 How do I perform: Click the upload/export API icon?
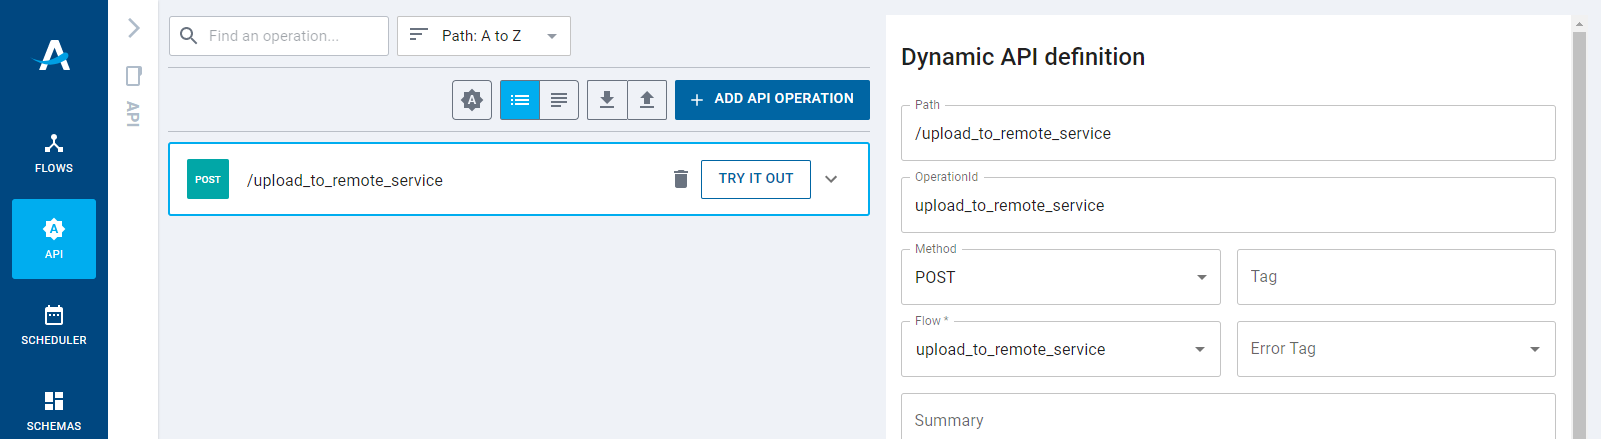[647, 100]
